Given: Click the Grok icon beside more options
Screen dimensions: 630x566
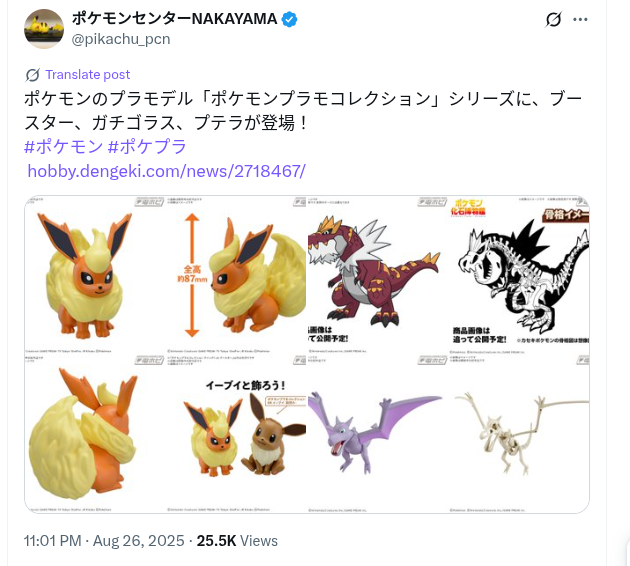Looking at the screenshot, I should point(553,19).
